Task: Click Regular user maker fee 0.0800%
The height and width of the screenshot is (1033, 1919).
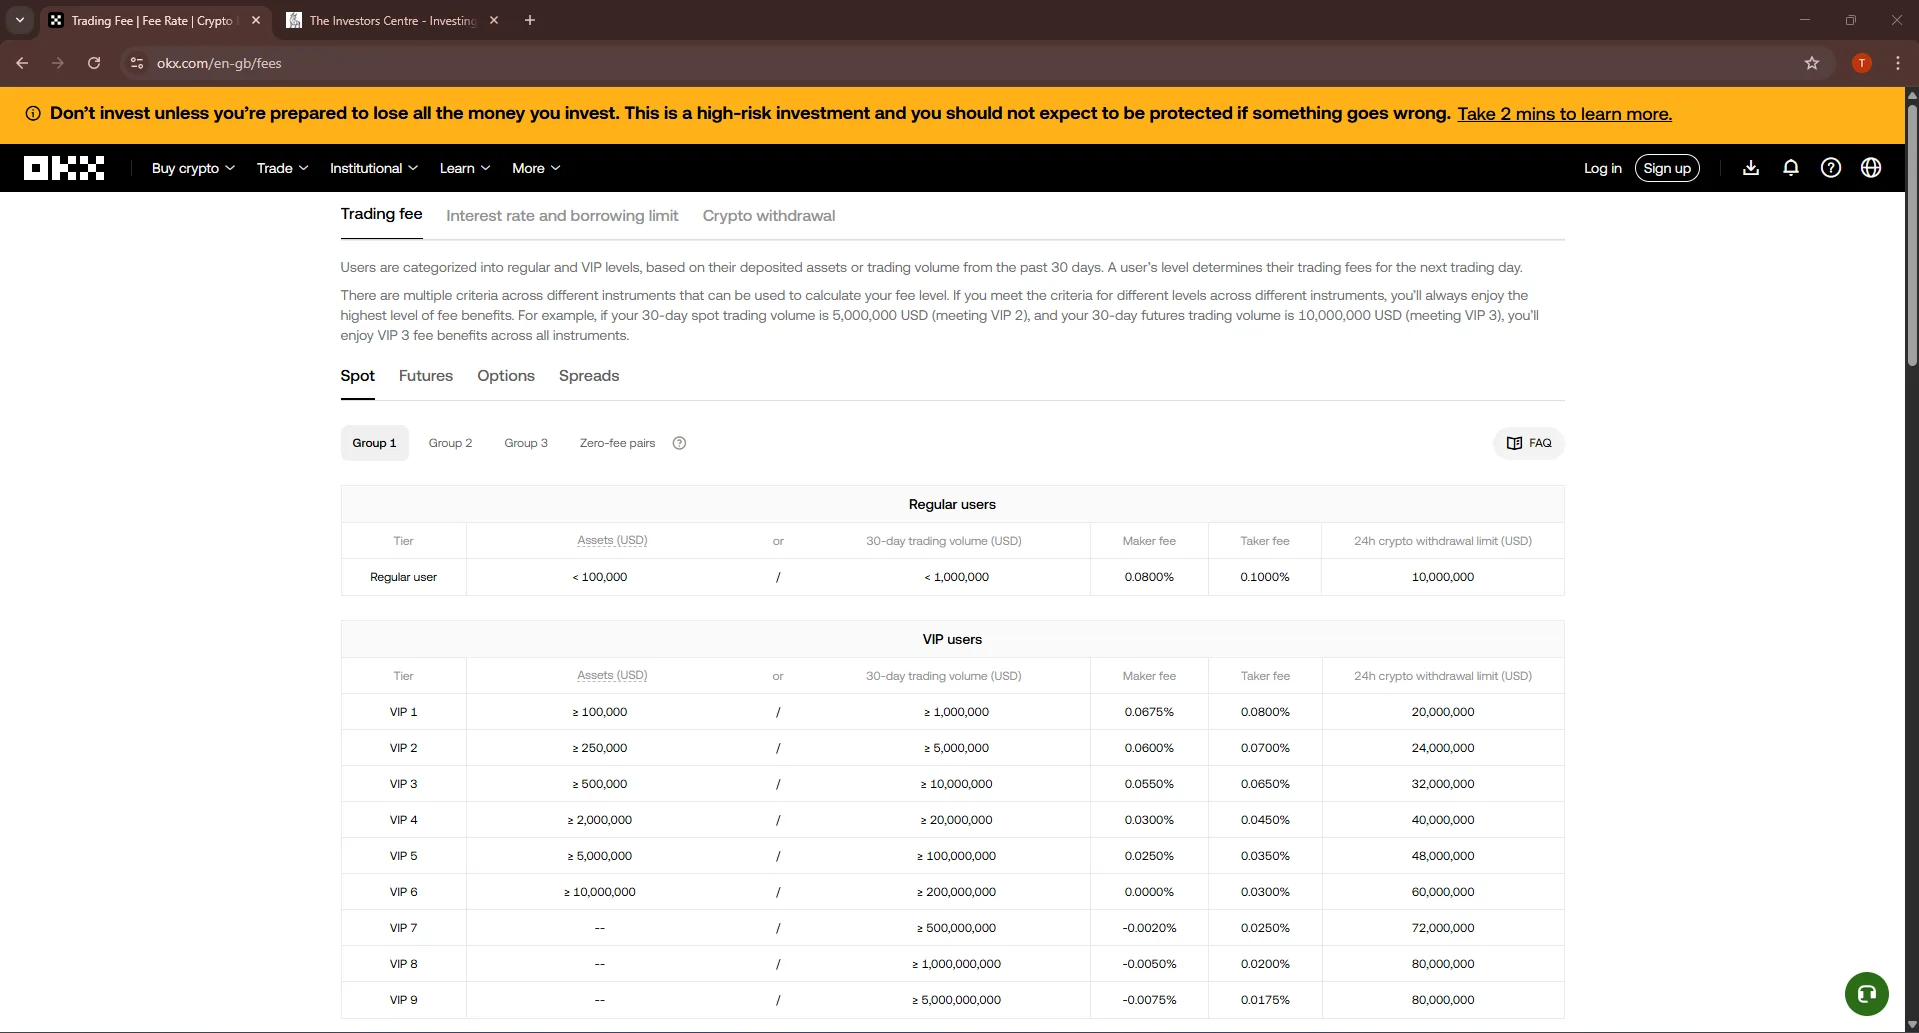Action: [1149, 577]
